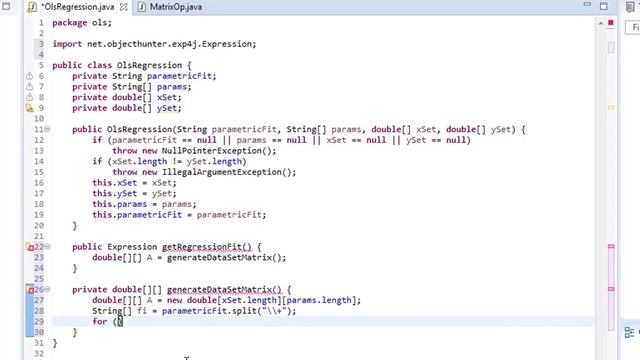The width and height of the screenshot is (640, 360).
Task: Switch to the MatrixOp.java tab
Action: coord(170,7)
